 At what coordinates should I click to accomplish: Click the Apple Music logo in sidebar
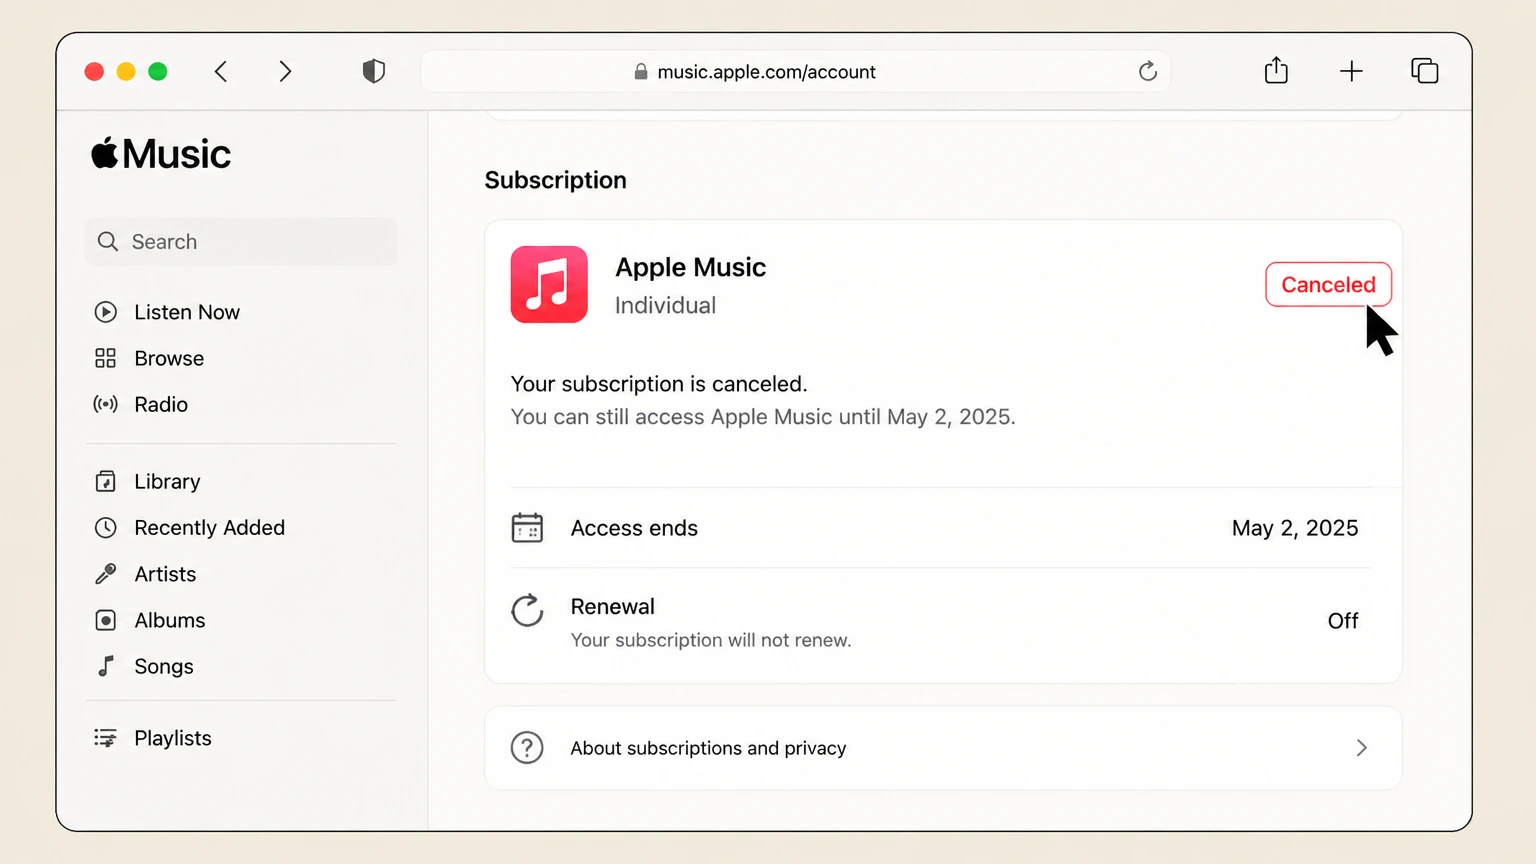coord(161,154)
